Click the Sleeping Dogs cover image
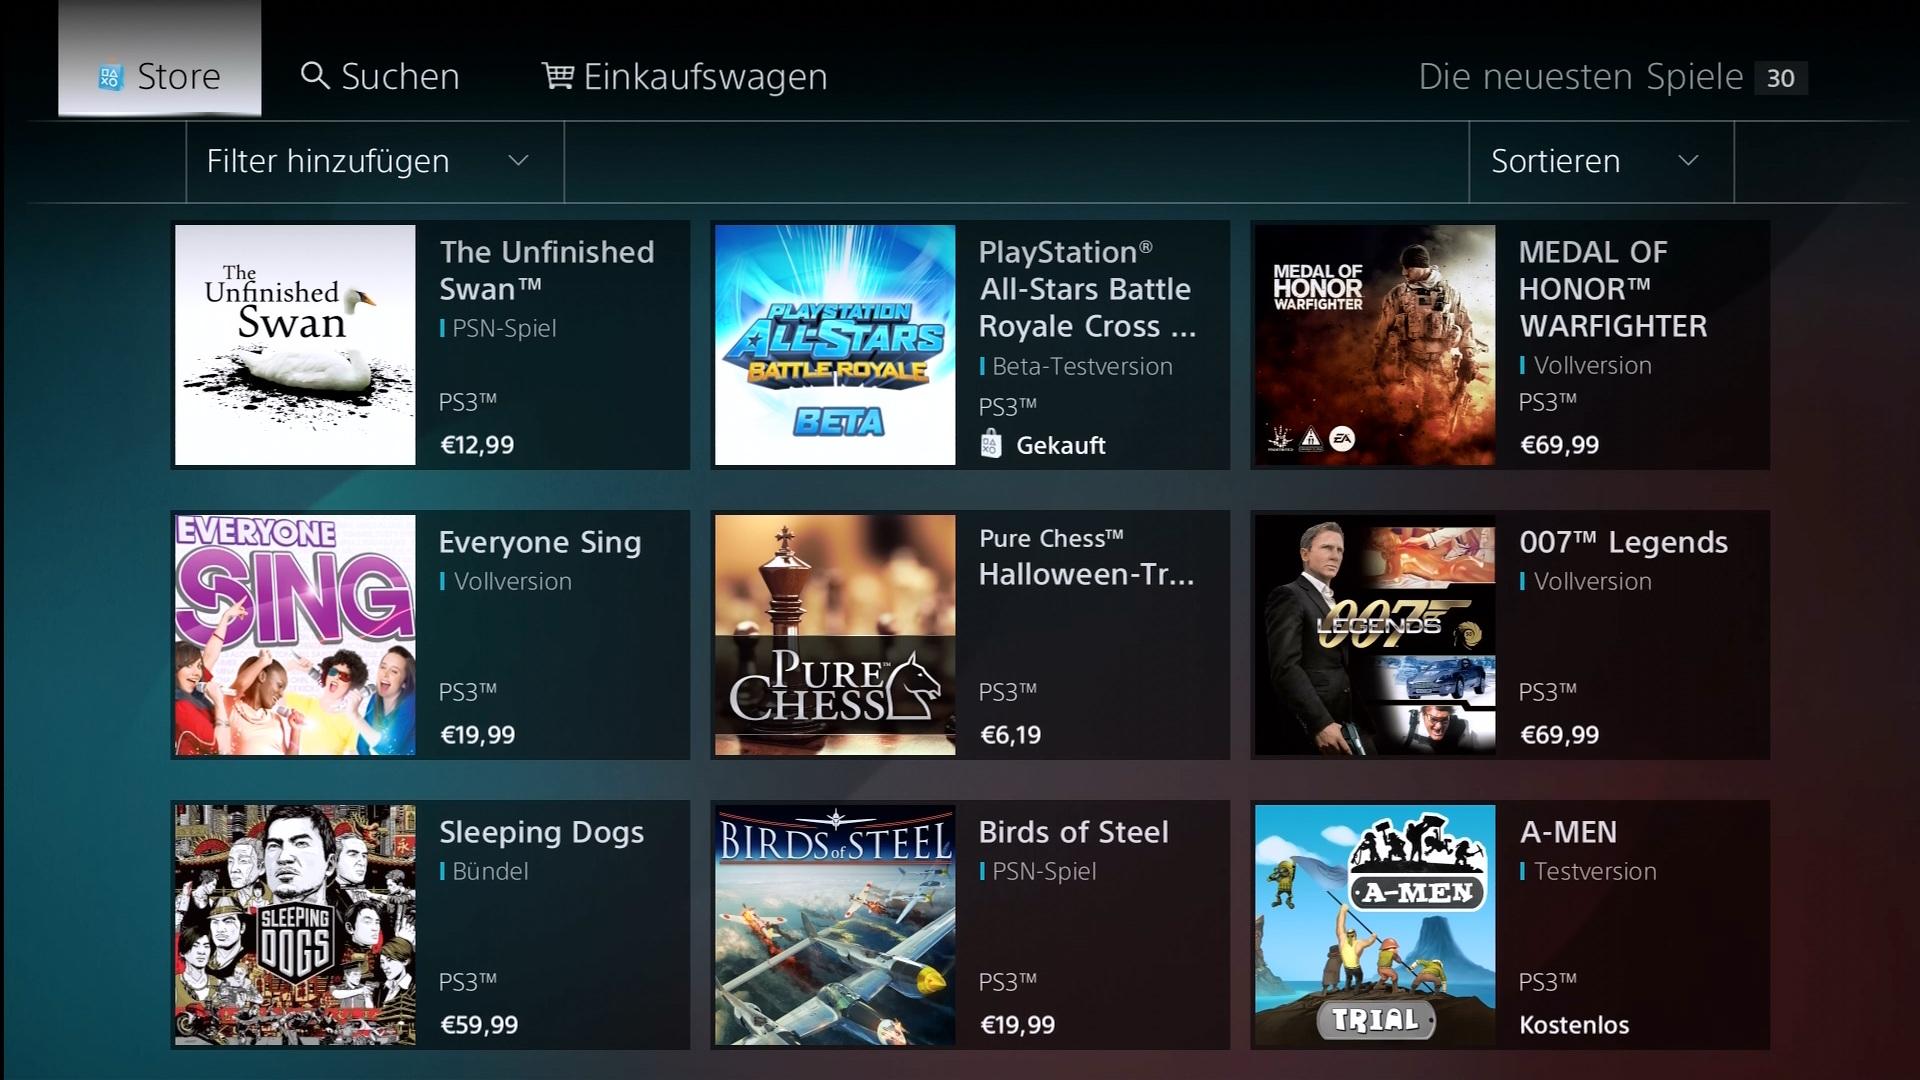This screenshot has height=1080, width=1920. click(x=294, y=924)
